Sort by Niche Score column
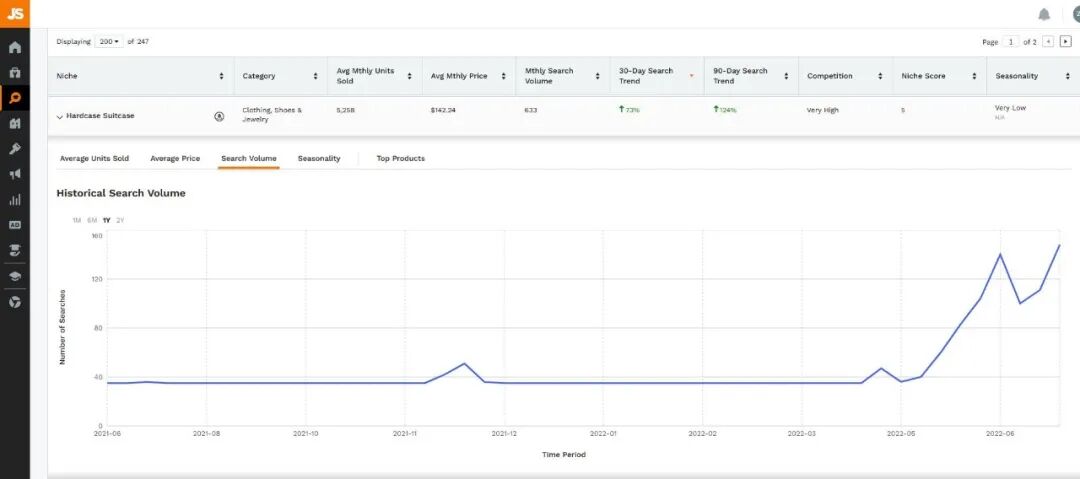1080x479 pixels. point(974,77)
